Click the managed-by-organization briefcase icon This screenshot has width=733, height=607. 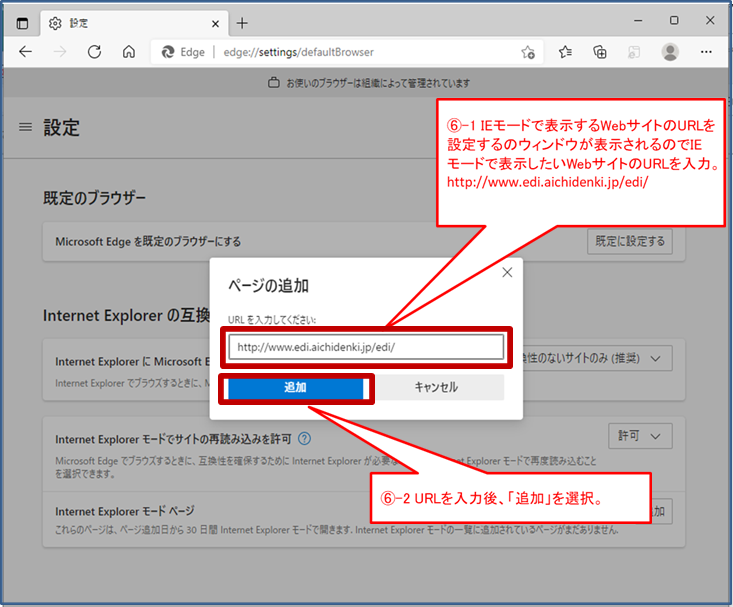coord(273,83)
